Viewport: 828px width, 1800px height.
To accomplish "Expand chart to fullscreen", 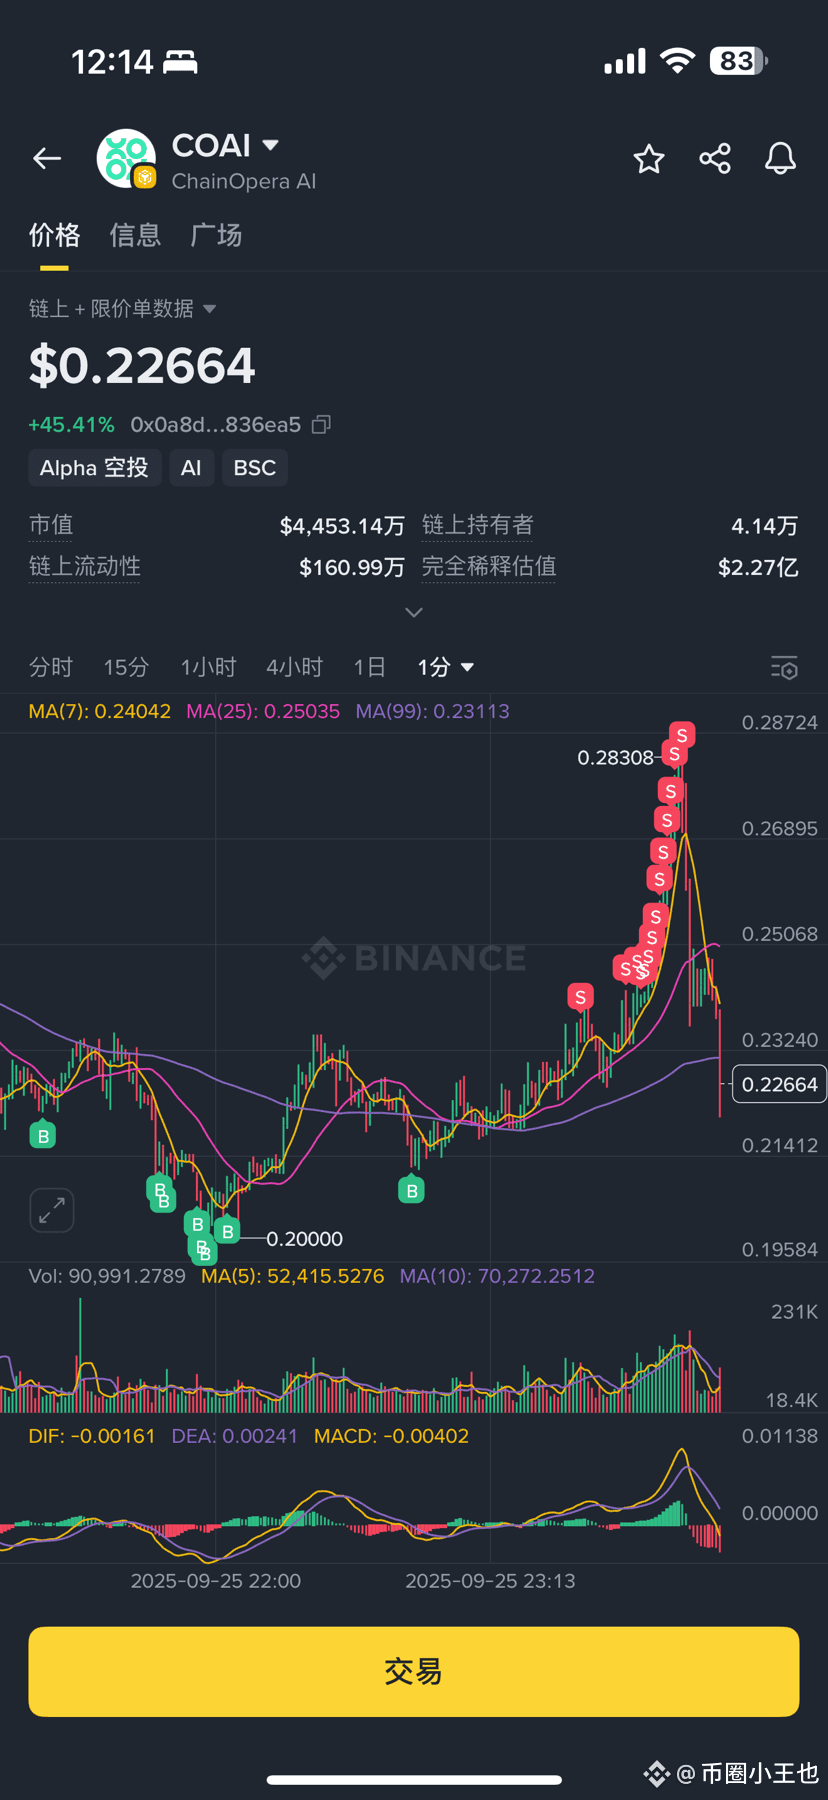I will 52,1210.
